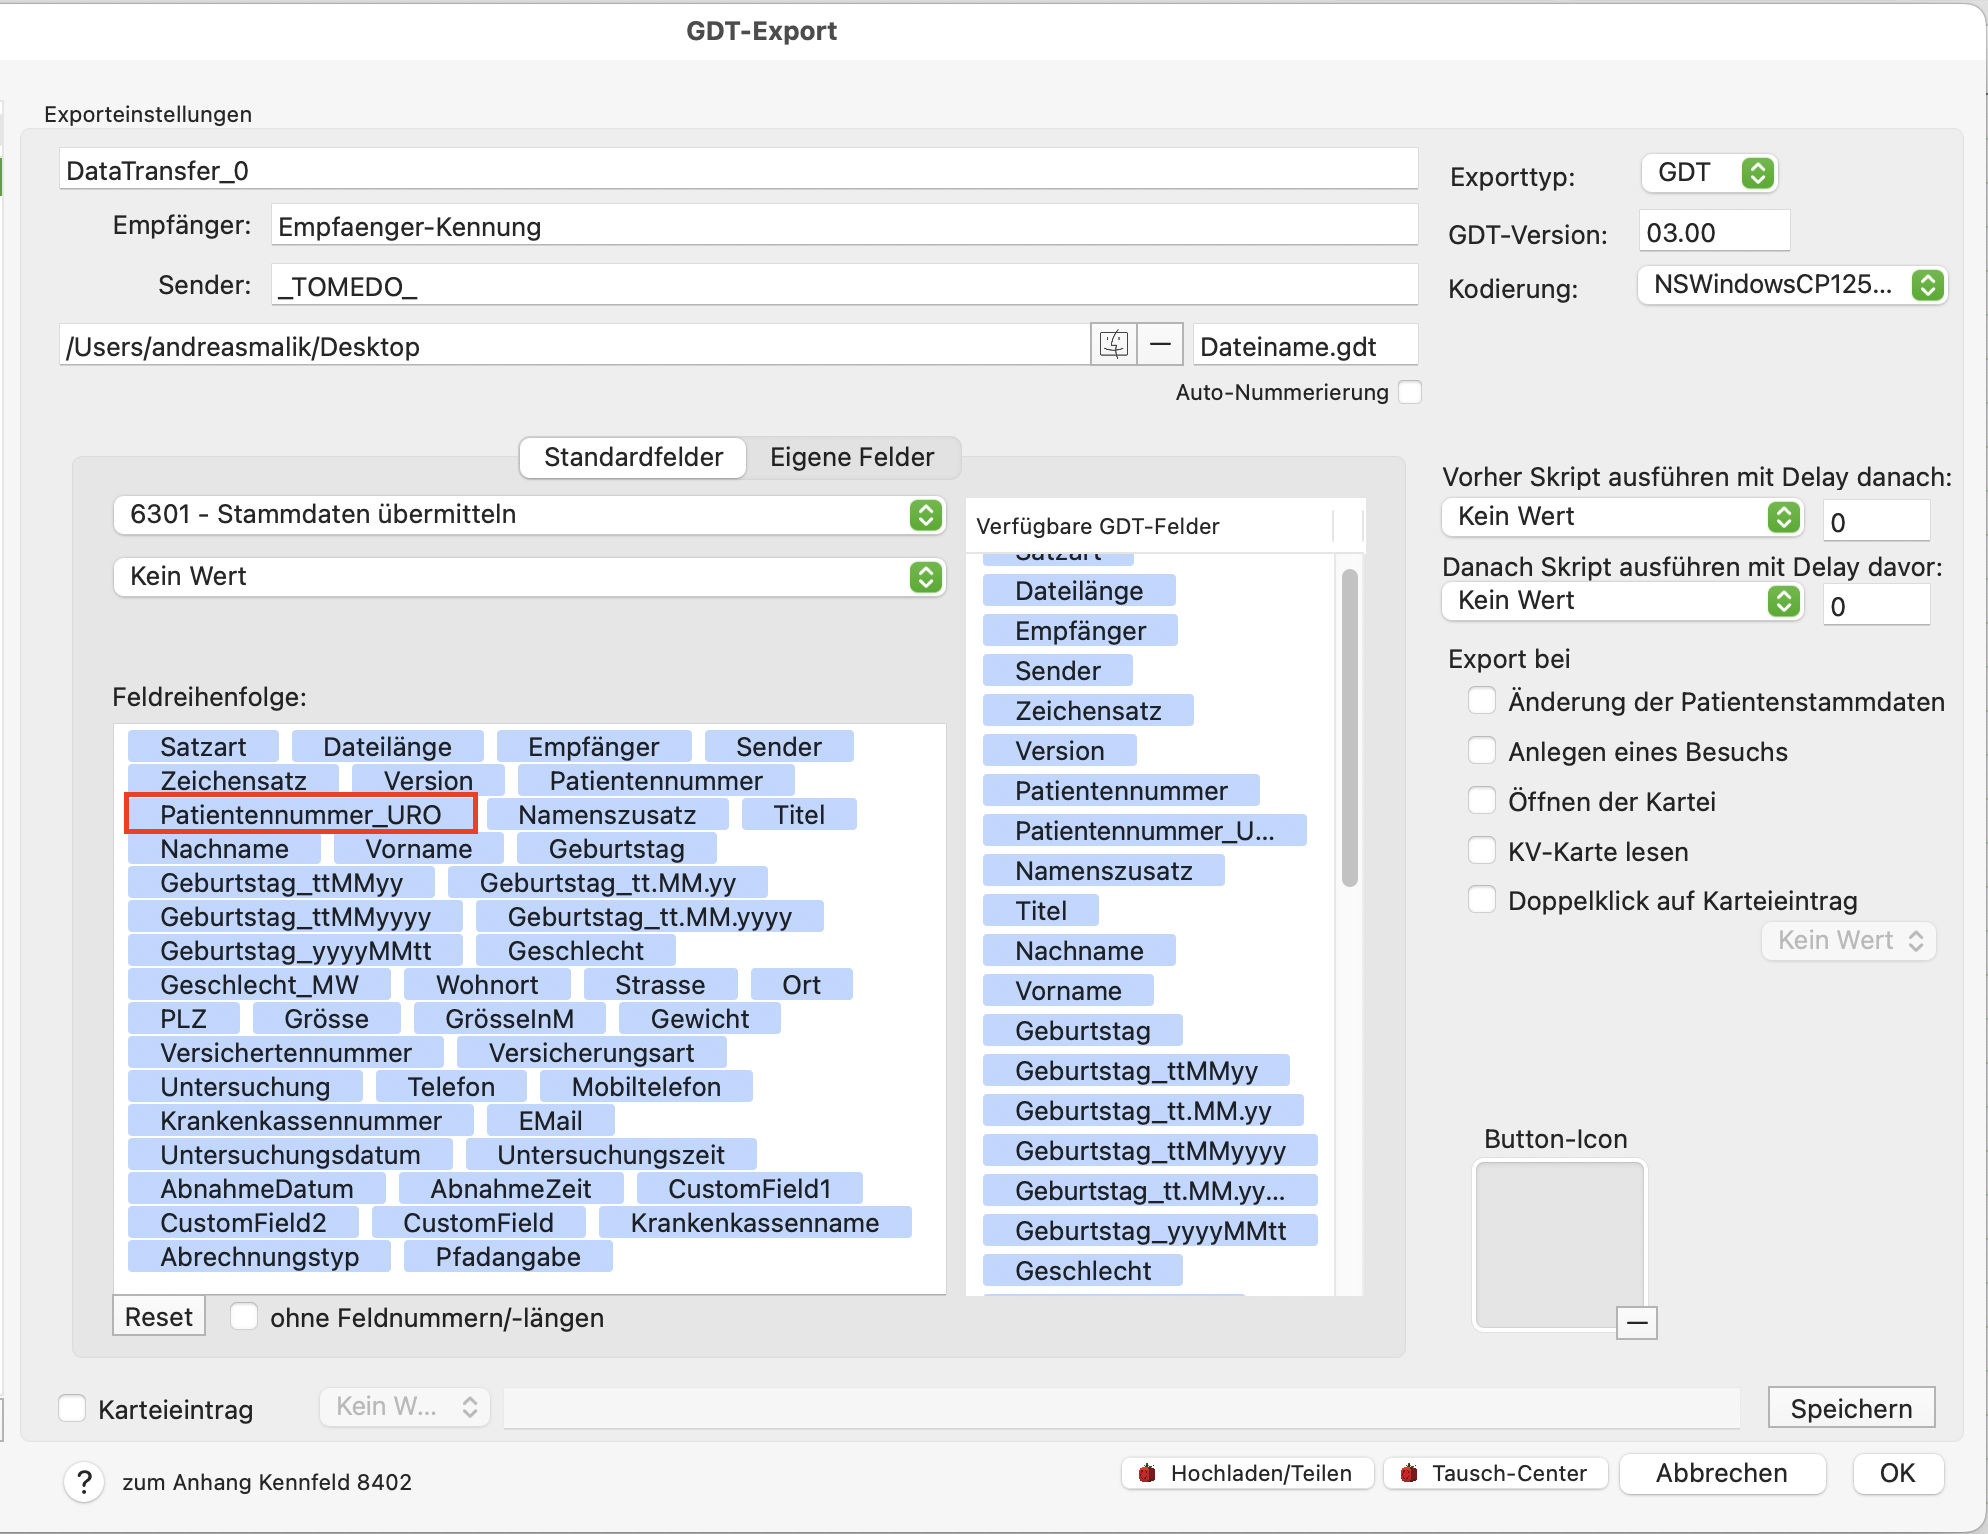Open the 6301 Stammdaten übermitteln dropdown

pyautogui.click(x=529, y=514)
